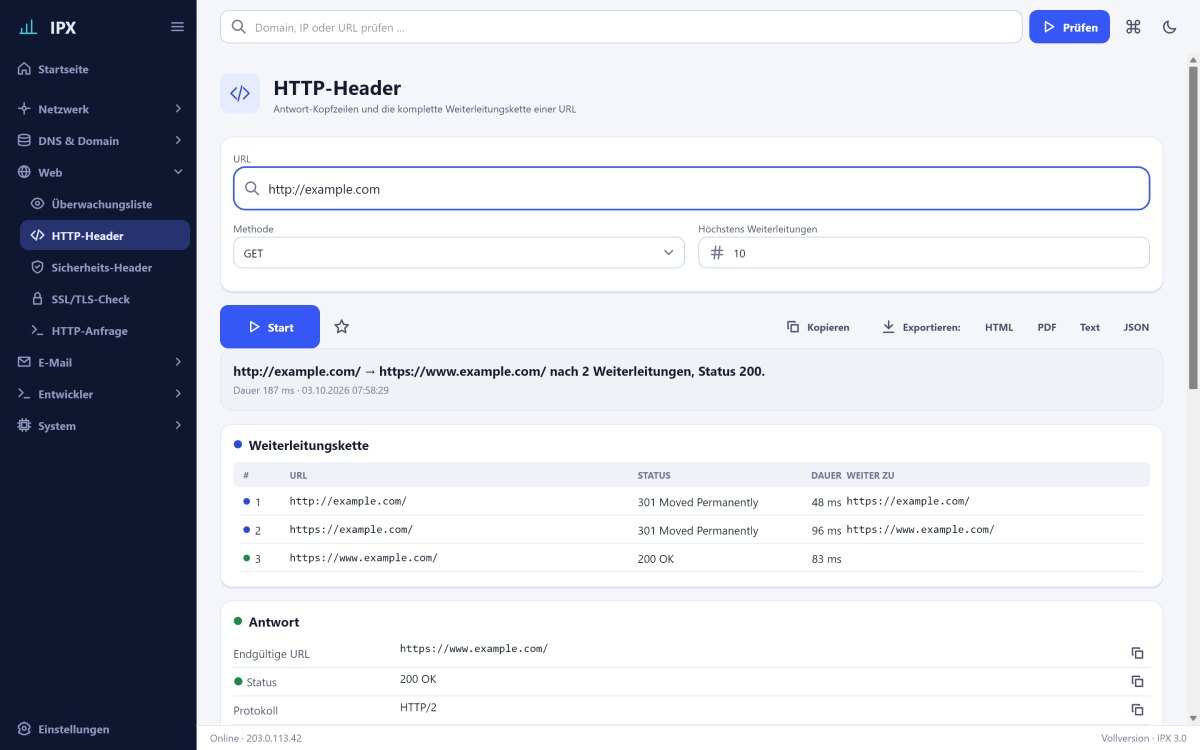1200x750 pixels.
Task: Click the eye icon of Überwachungsliste
Action: tap(38, 204)
